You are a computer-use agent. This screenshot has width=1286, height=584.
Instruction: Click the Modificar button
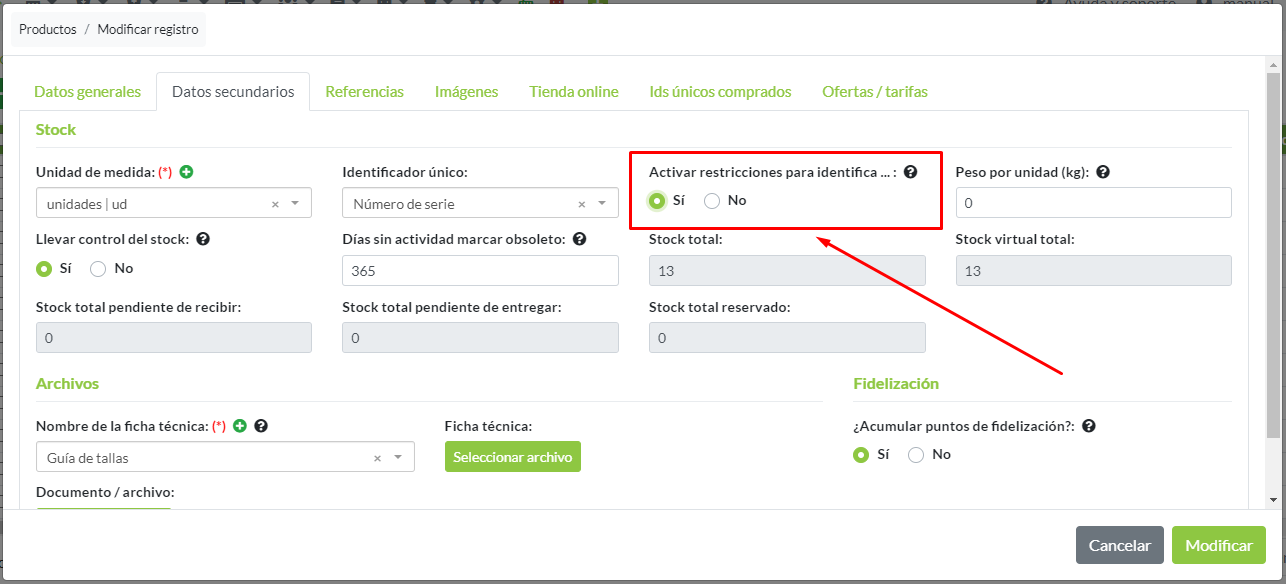(1218, 546)
